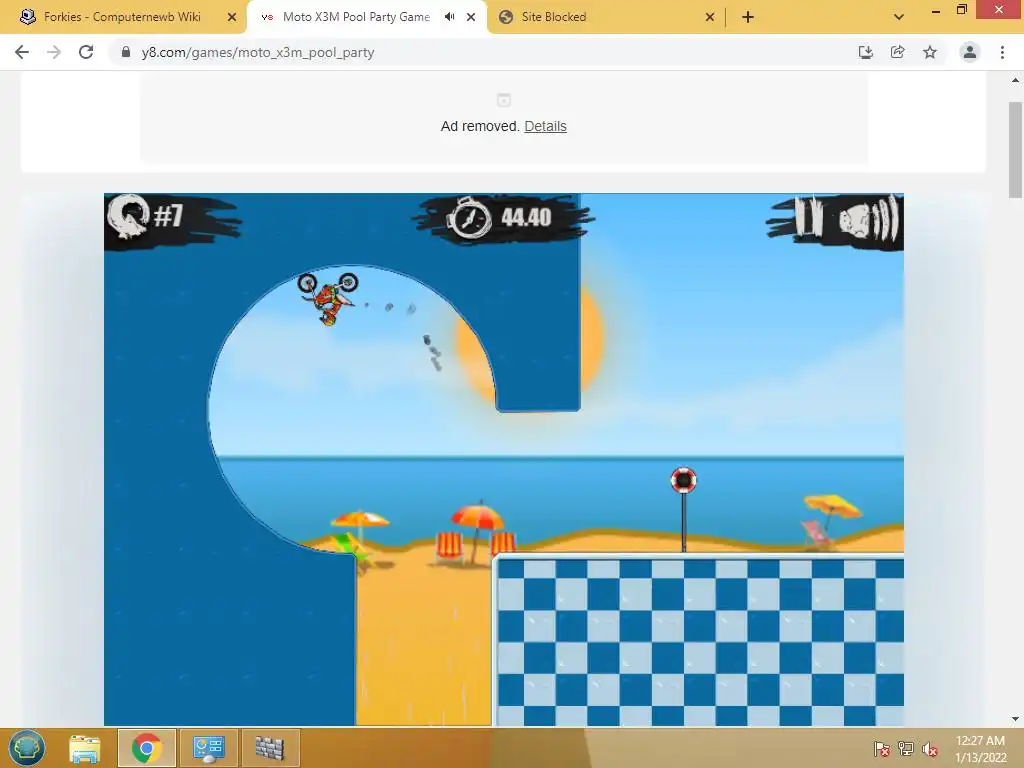Image resolution: width=1024 pixels, height=768 pixels.
Task: Focus the y8.com address bar
Action: click(x=483, y=52)
